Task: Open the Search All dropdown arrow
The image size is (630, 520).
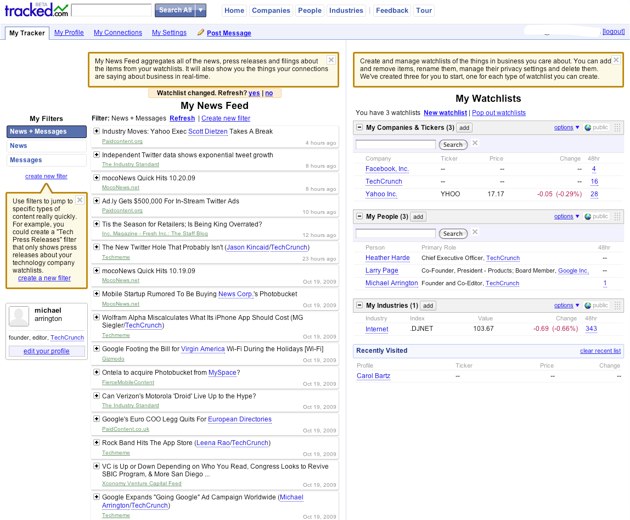Action: click(x=200, y=10)
